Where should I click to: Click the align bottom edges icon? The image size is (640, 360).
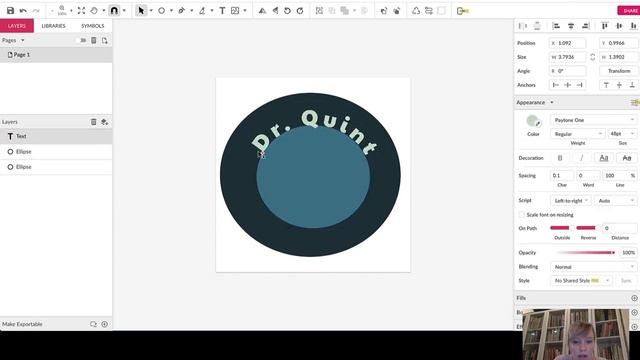pos(633,26)
